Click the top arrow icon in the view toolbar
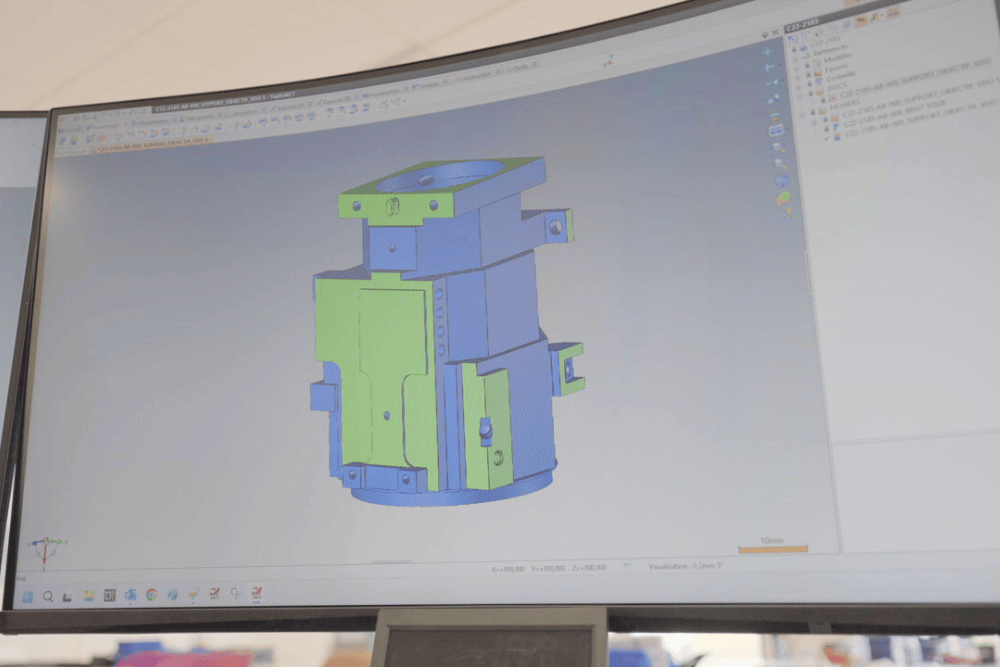Image resolution: width=1000 pixels, height=667 pixels. point(768,51)
